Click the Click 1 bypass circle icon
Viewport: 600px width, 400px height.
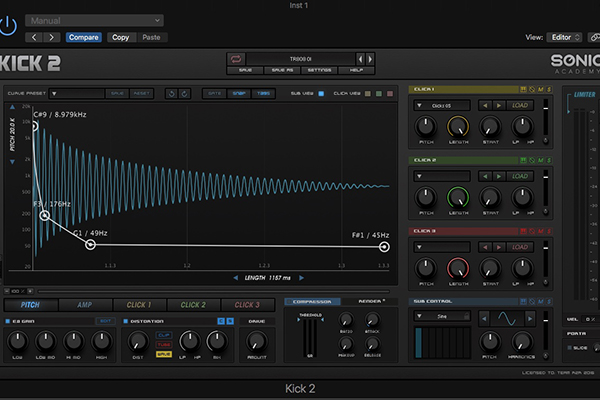[532, 89]
